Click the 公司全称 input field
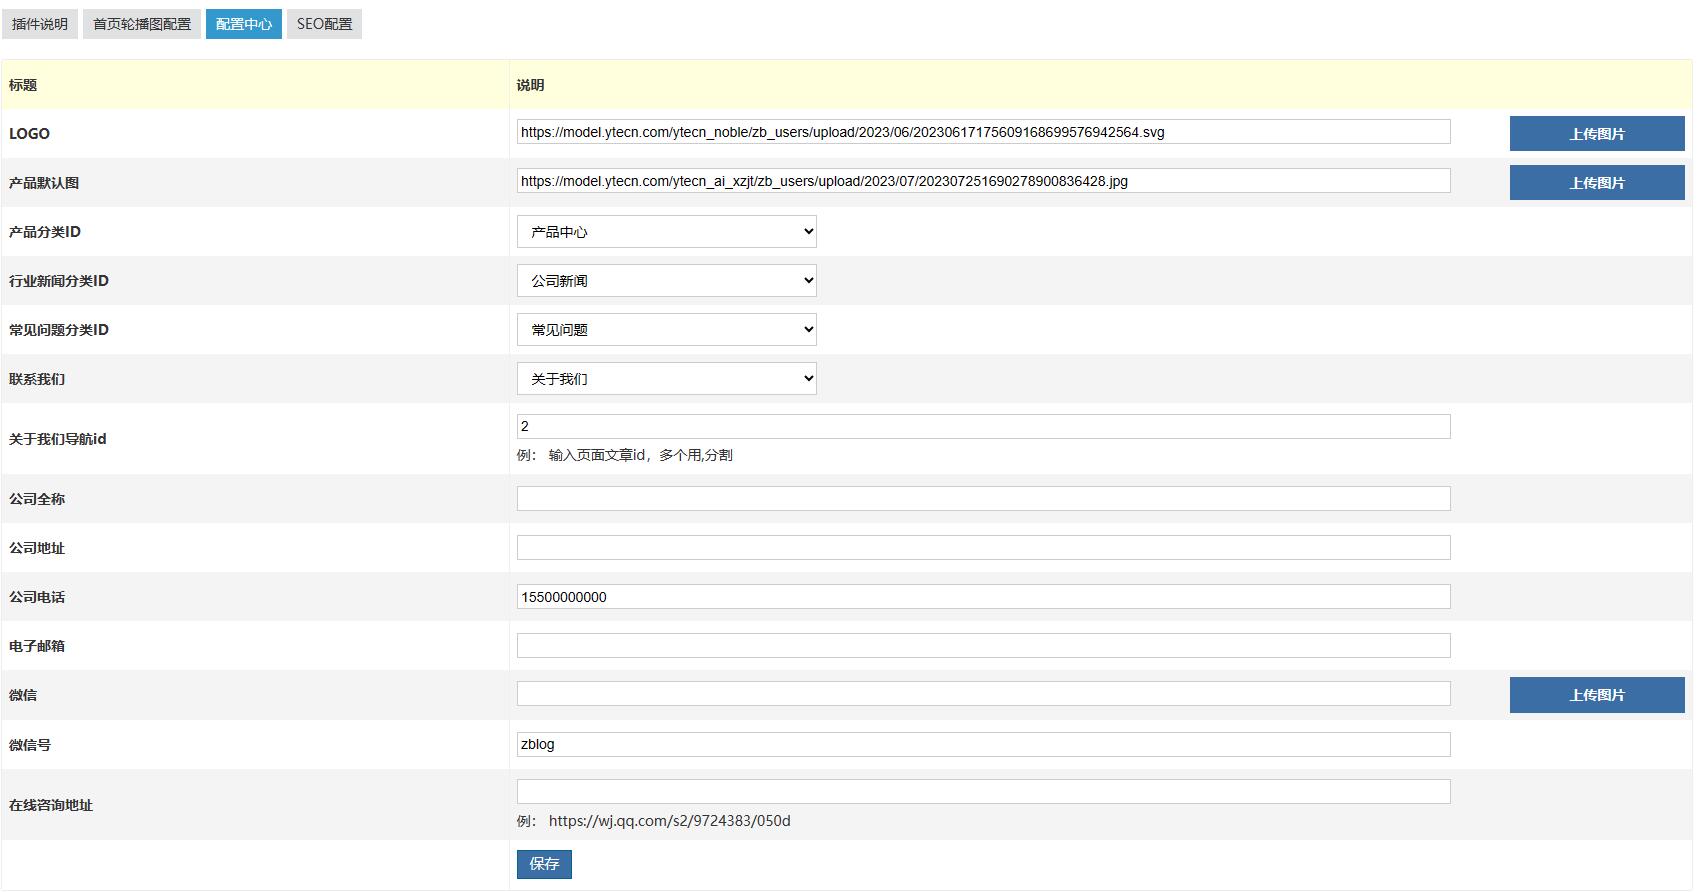Image resolution: width=1700 pixels, height=892 pixels. tap(983, 498)
